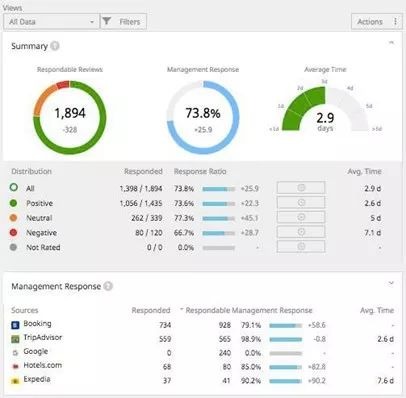Select the Not Rated gray dot
The image size is (406, 398).
pos(13,247)
